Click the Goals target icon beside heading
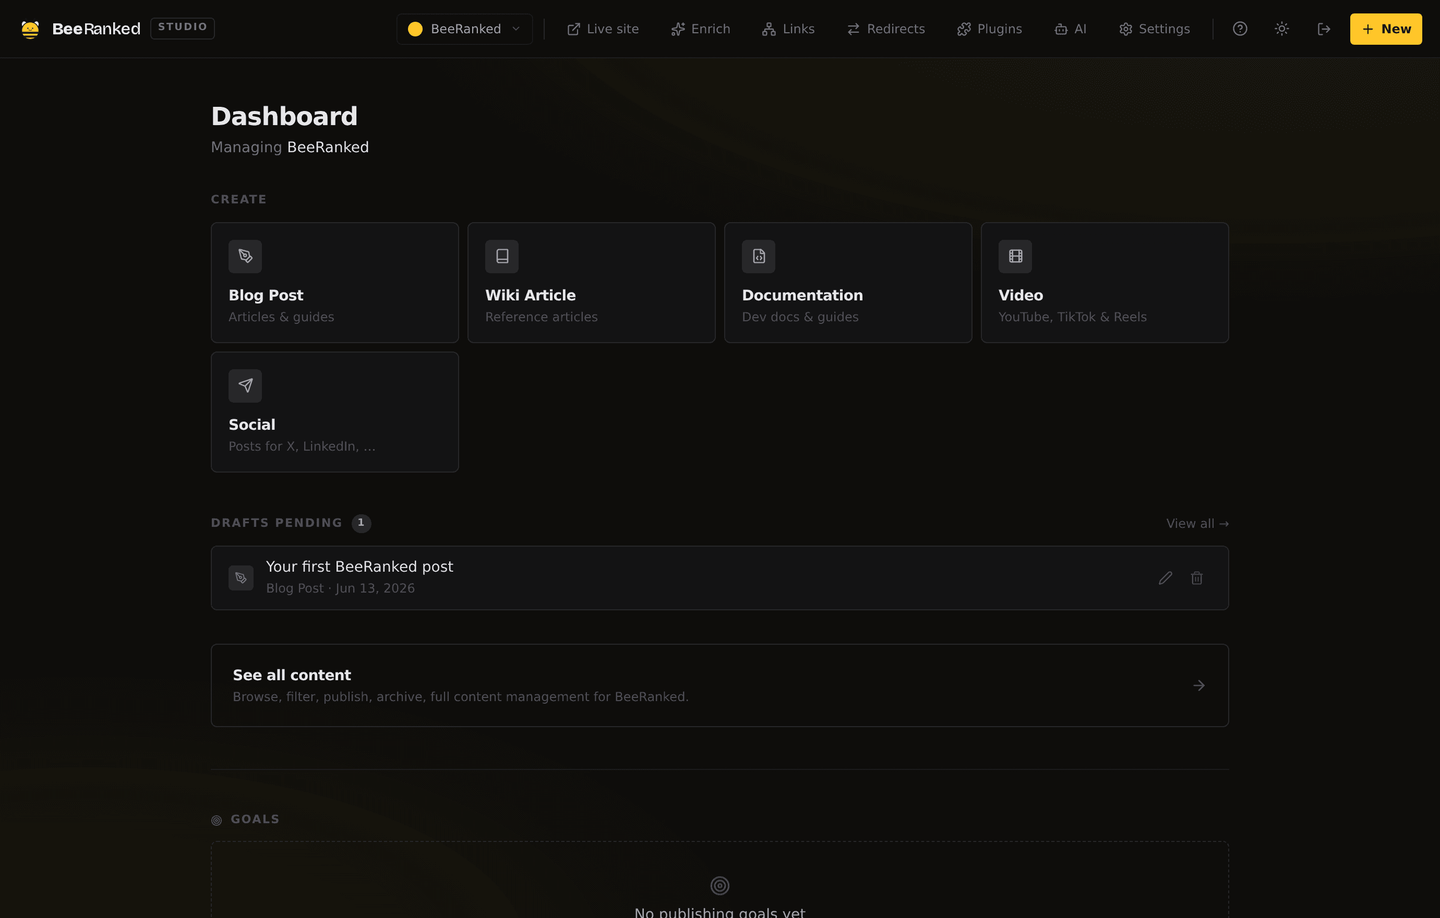Viewport: 1440px width, 918px height. [x=217, y=820]
